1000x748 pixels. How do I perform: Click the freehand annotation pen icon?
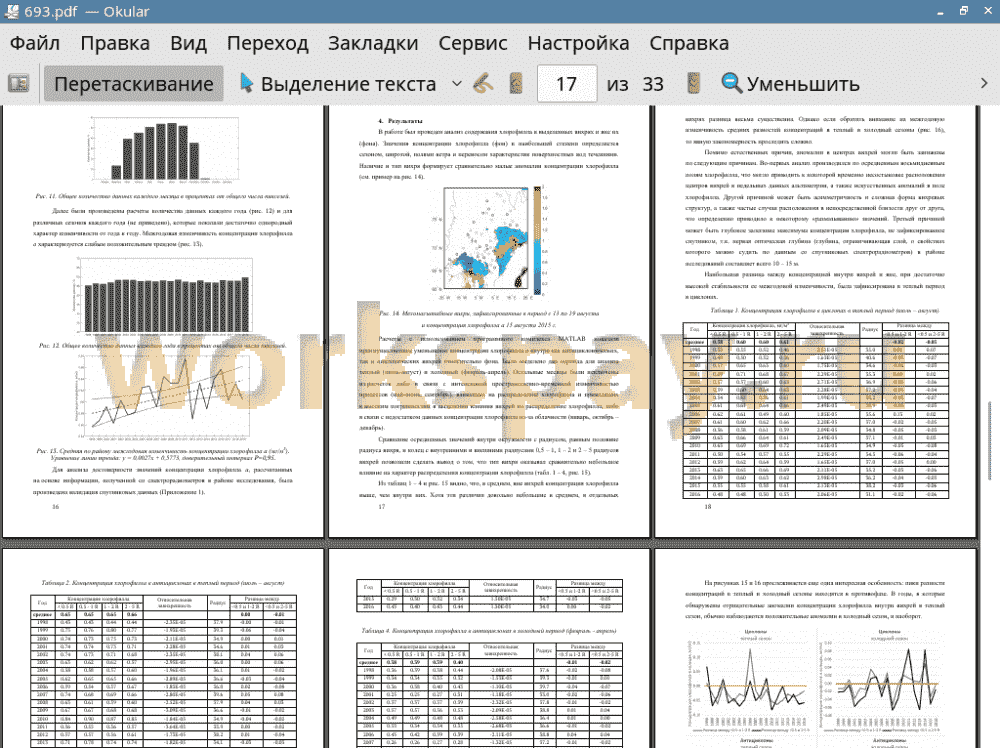point(483,84)
